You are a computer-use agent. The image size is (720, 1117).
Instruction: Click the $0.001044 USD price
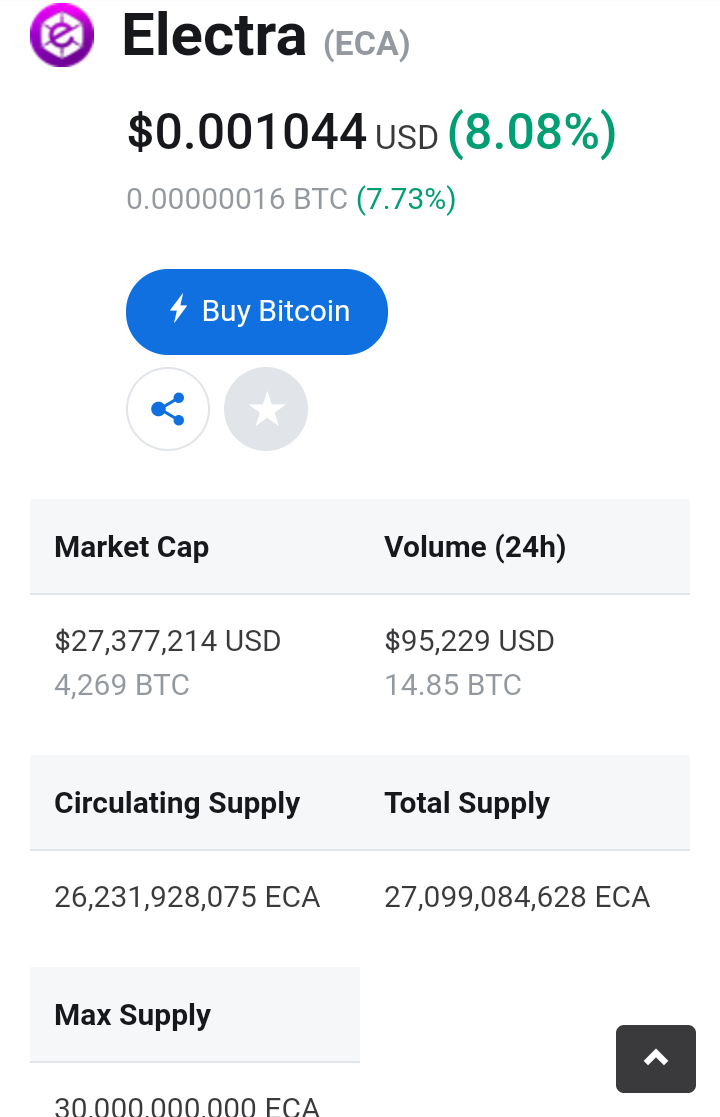283,133
